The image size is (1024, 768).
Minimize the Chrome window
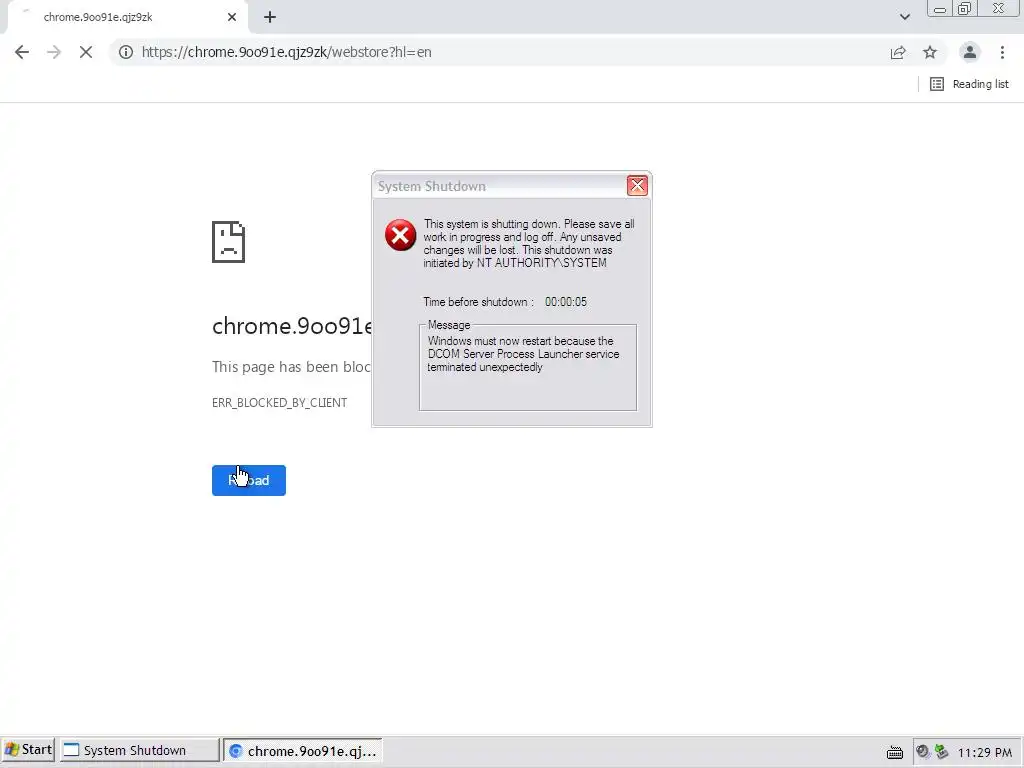940,9
